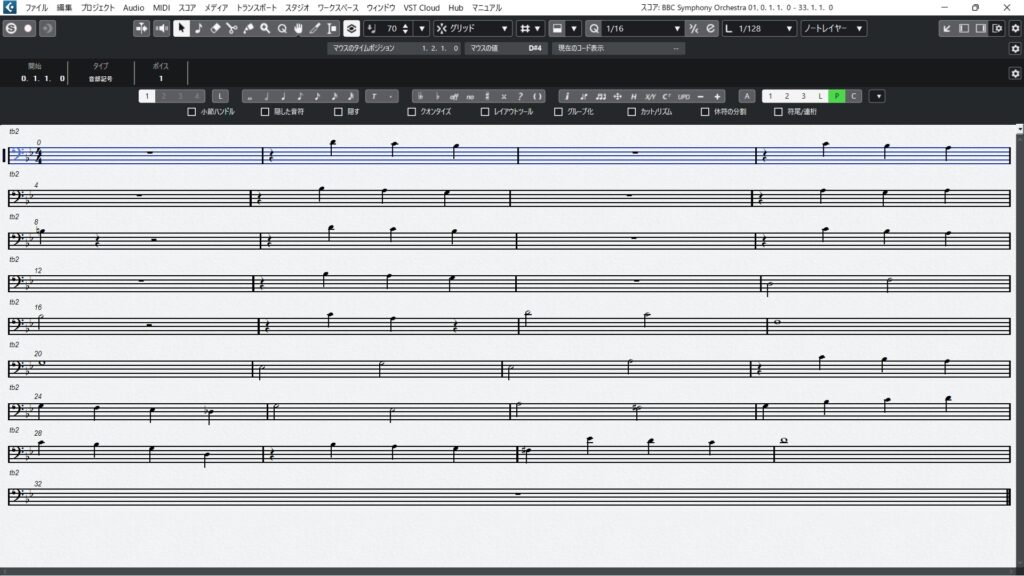Open the トランスポート menu

click(x=257, y=7)
